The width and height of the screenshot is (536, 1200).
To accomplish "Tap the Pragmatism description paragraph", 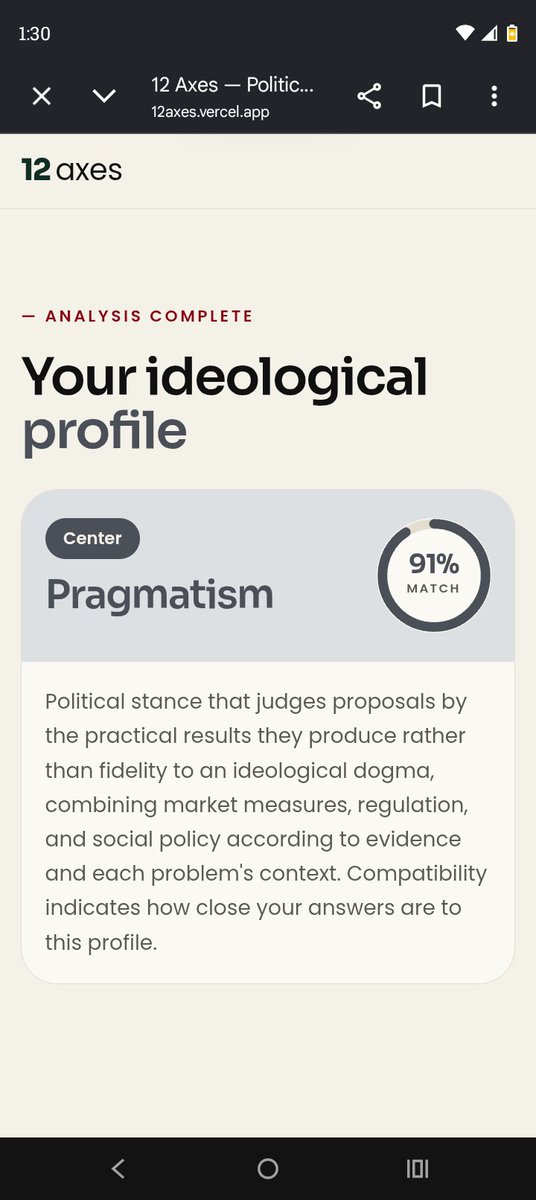I will tap(266, 822).
